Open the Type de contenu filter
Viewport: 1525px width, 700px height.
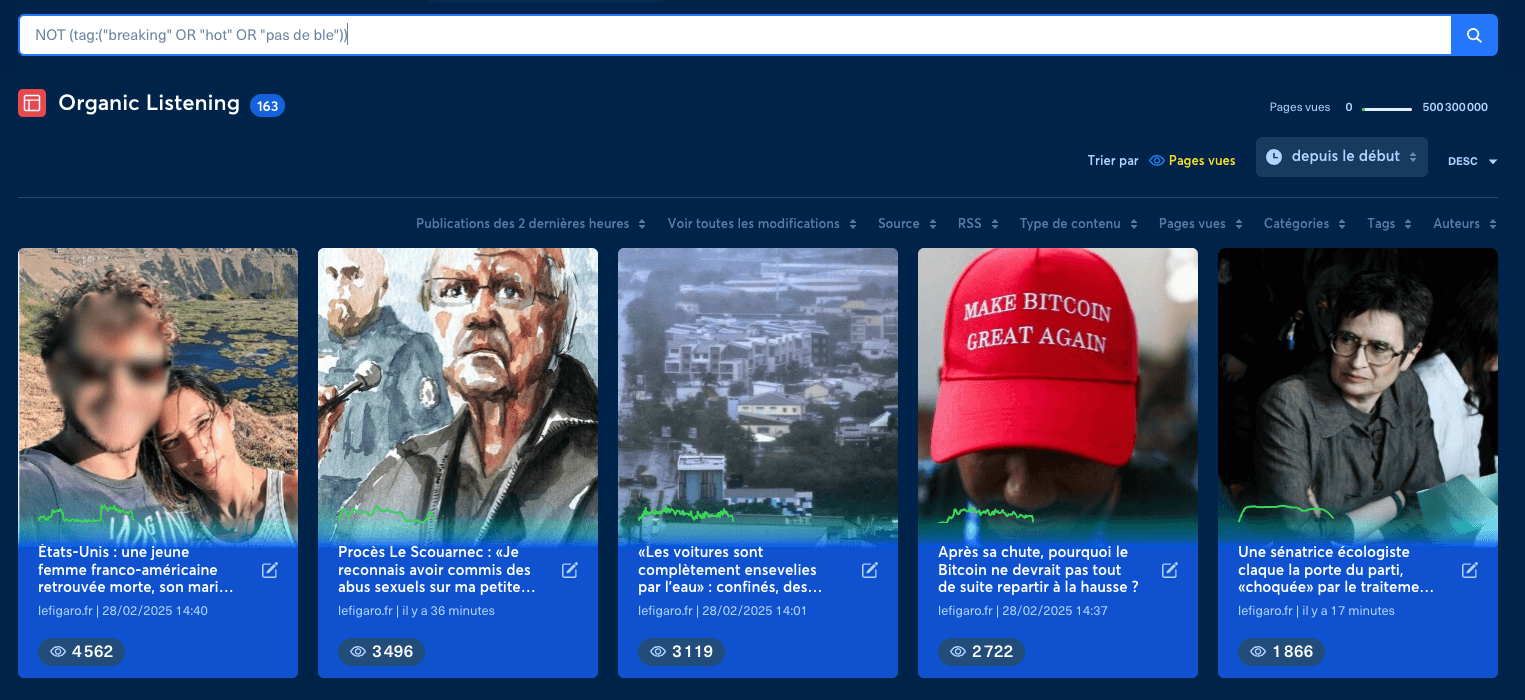(1079, 224)
